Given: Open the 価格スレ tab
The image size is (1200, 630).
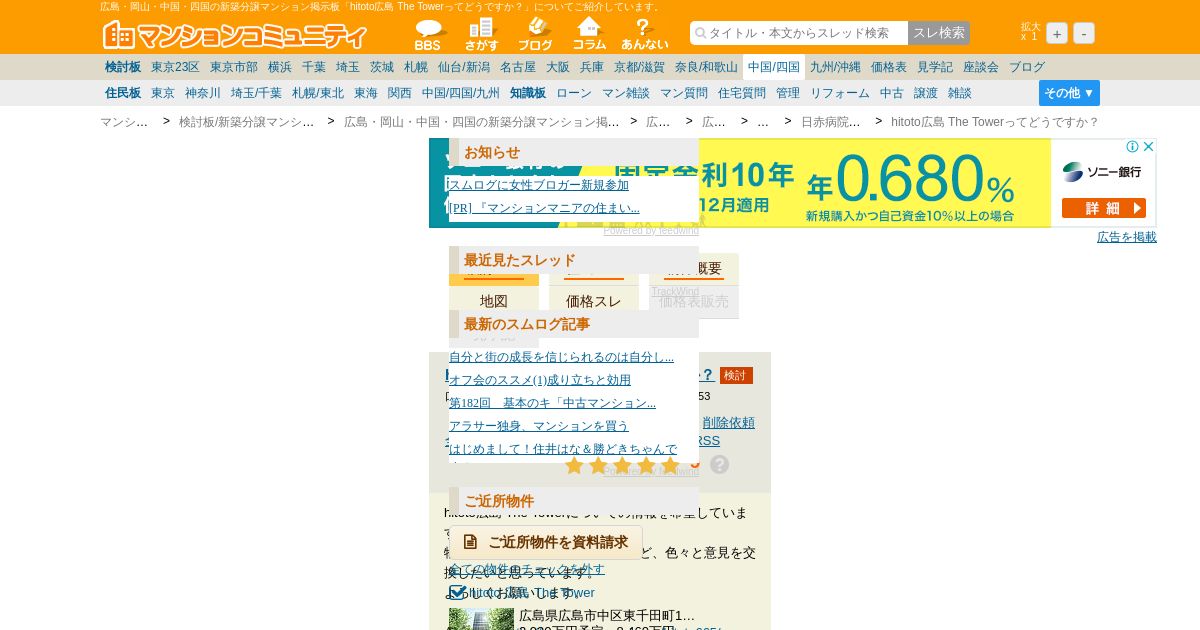Looking at the screenshot, I should tap(594, 301).
